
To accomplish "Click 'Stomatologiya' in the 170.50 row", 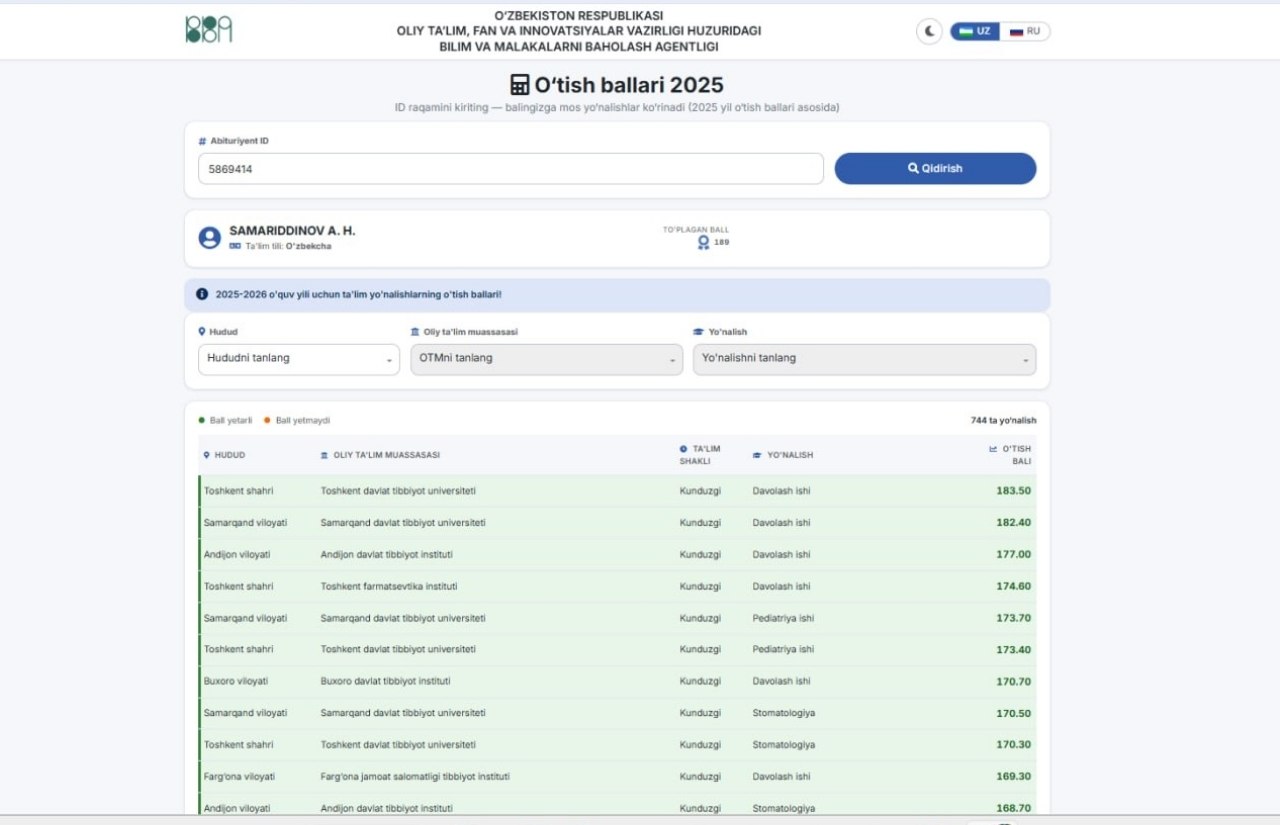I will coord(783,713).
